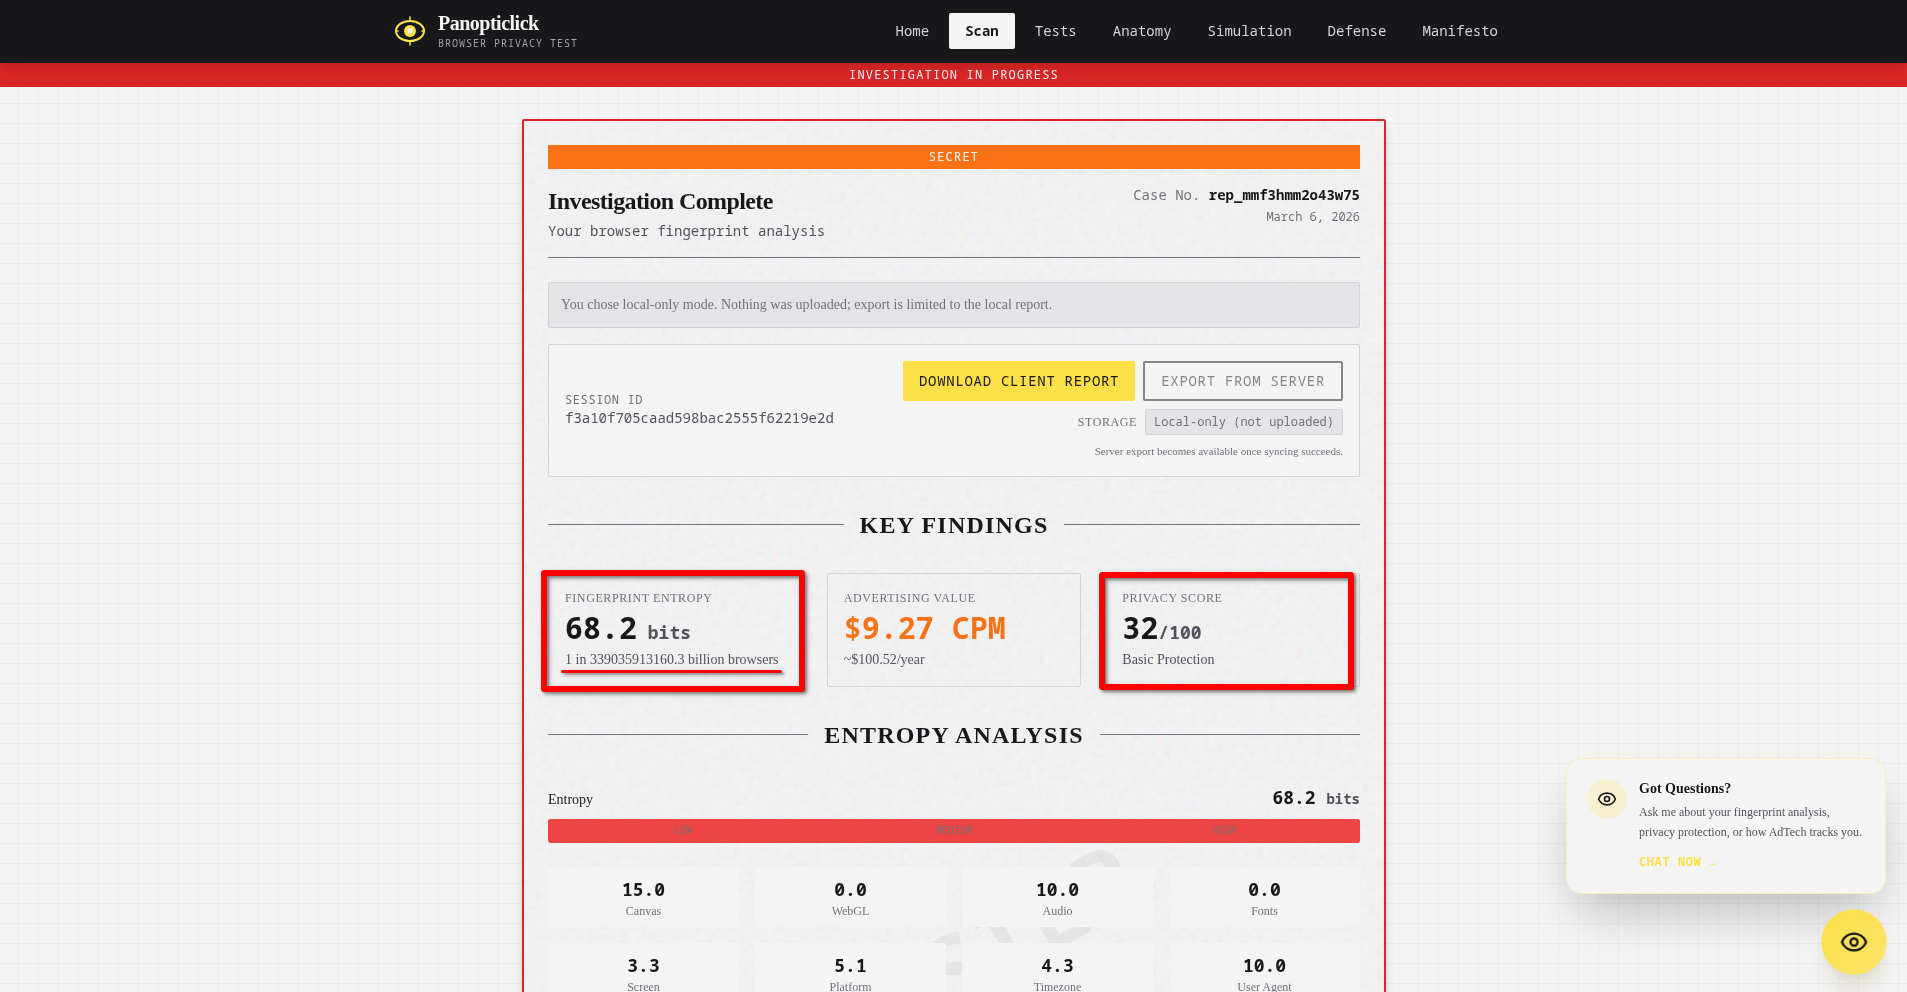
Task: Click the Panopticlick site title
Action: click(x=488, y=23)
